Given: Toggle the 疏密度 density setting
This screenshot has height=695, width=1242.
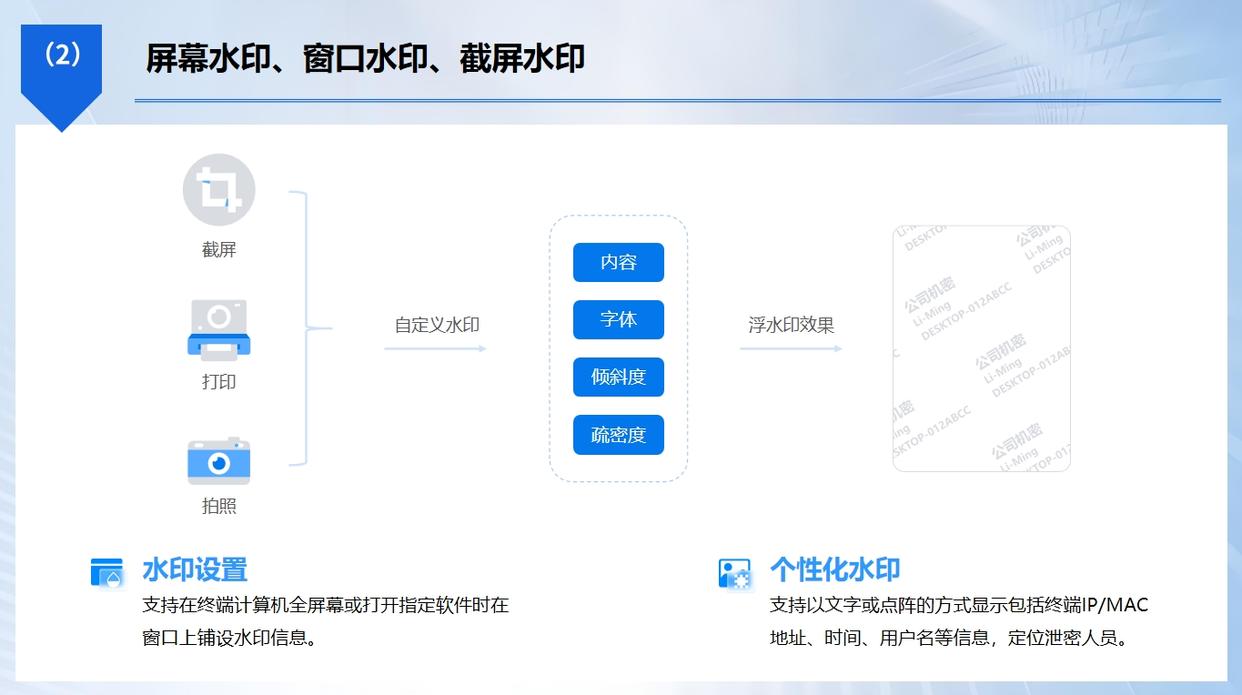Looking at the screenshot, I should pyautogui.click(x=618, y=435).
